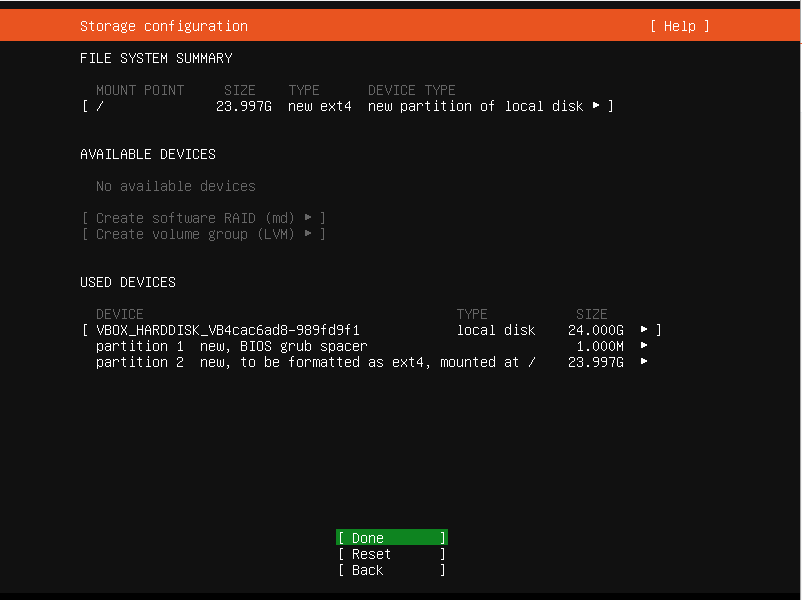Click DEVICE TYPE column header
Image resolution: width=802 pixels, height=600 pixels.
(x=411, y=91)
